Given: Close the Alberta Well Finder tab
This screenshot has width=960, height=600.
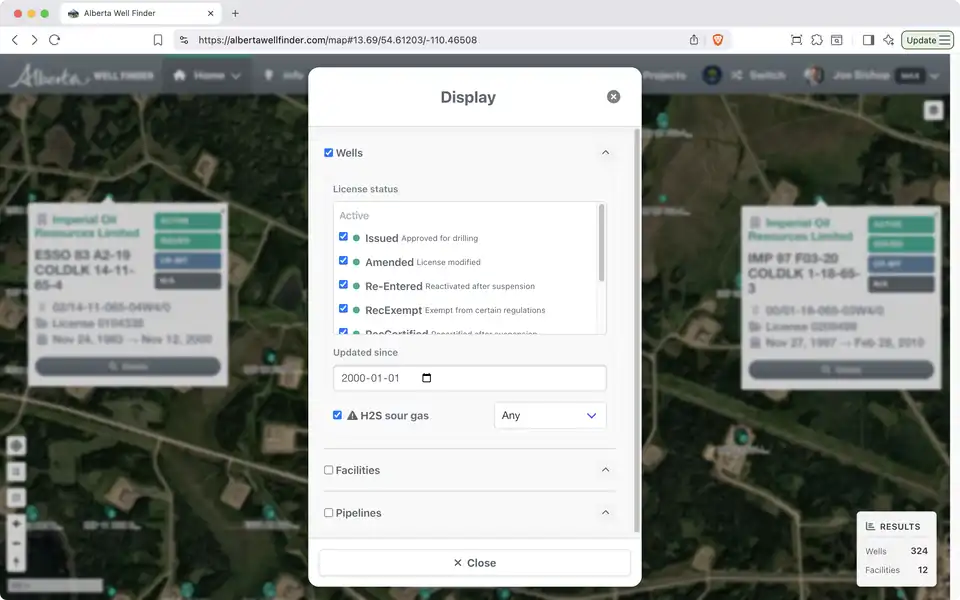Looking at the screenshot, I should tap(211, 13).
